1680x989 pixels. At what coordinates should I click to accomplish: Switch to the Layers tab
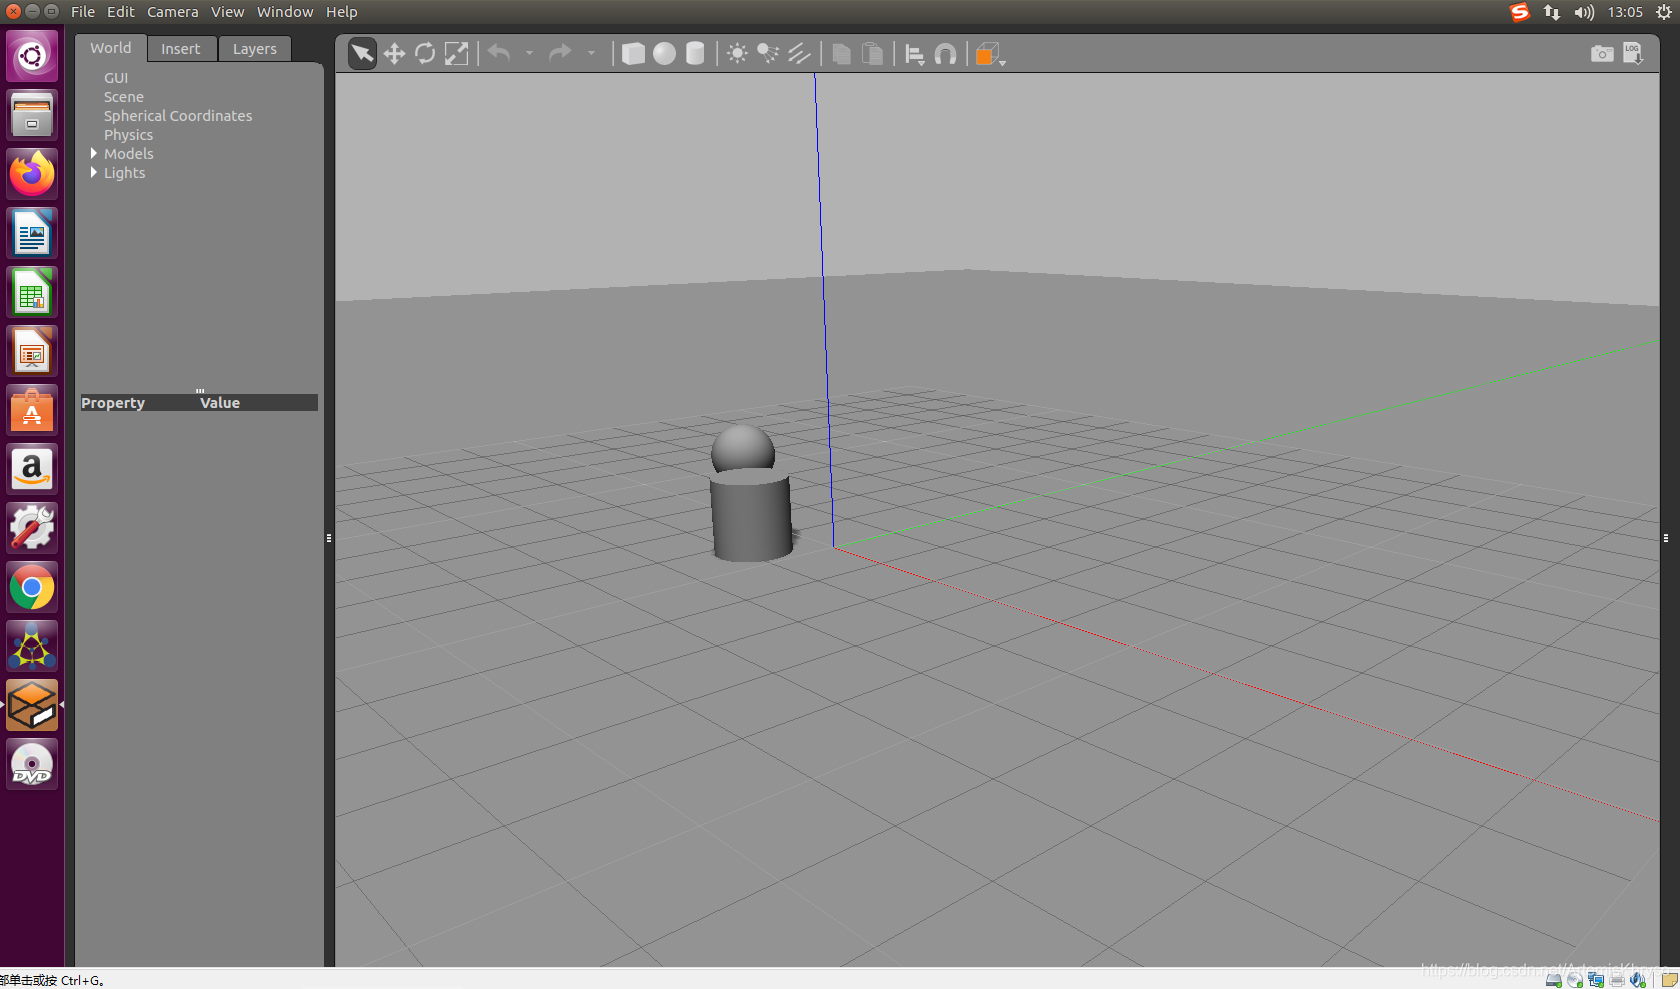[x=255, y=49]
